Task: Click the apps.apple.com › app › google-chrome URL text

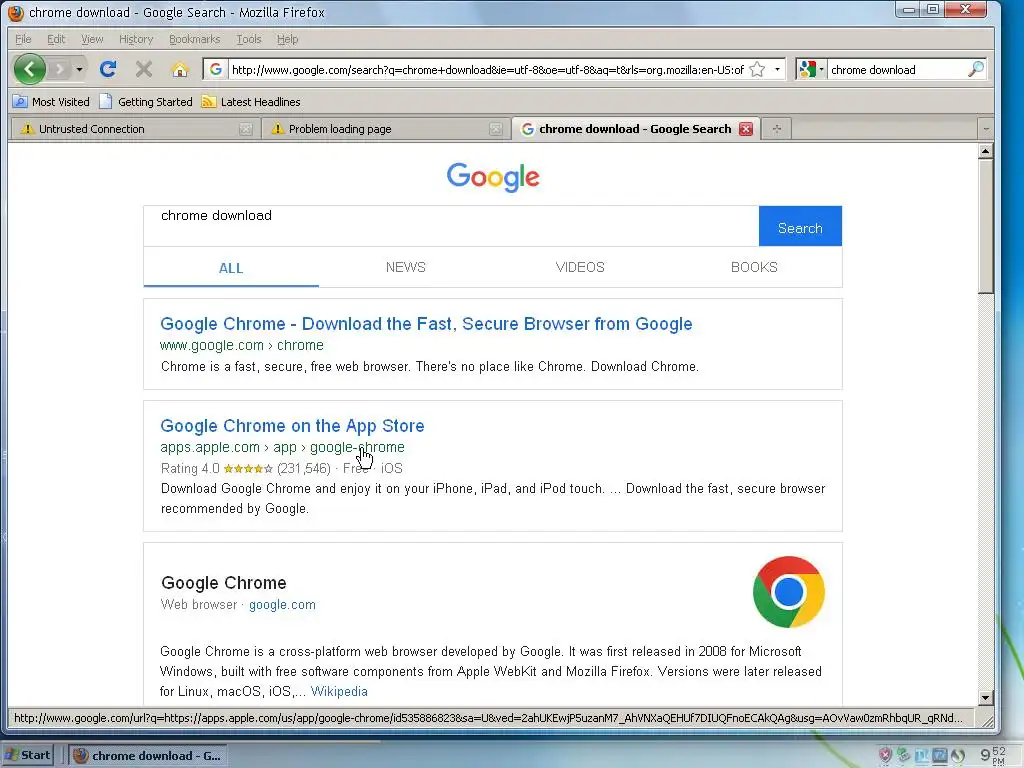Action: [x=283, y=447]
